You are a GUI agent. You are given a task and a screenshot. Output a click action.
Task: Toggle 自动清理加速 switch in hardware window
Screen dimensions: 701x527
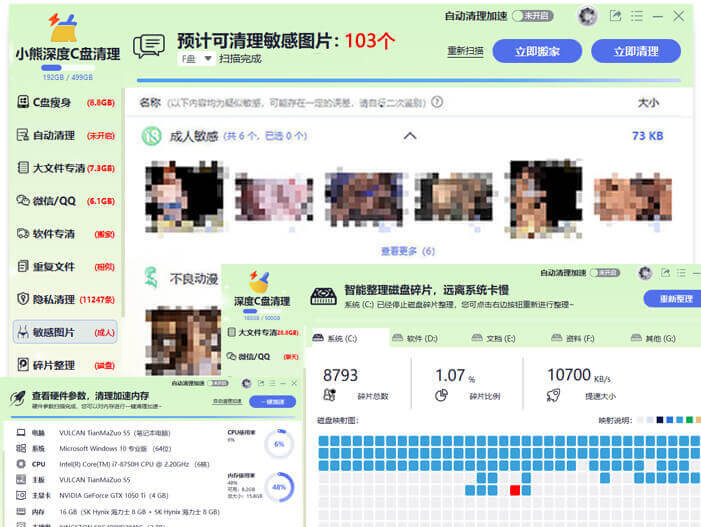[218, 383]
